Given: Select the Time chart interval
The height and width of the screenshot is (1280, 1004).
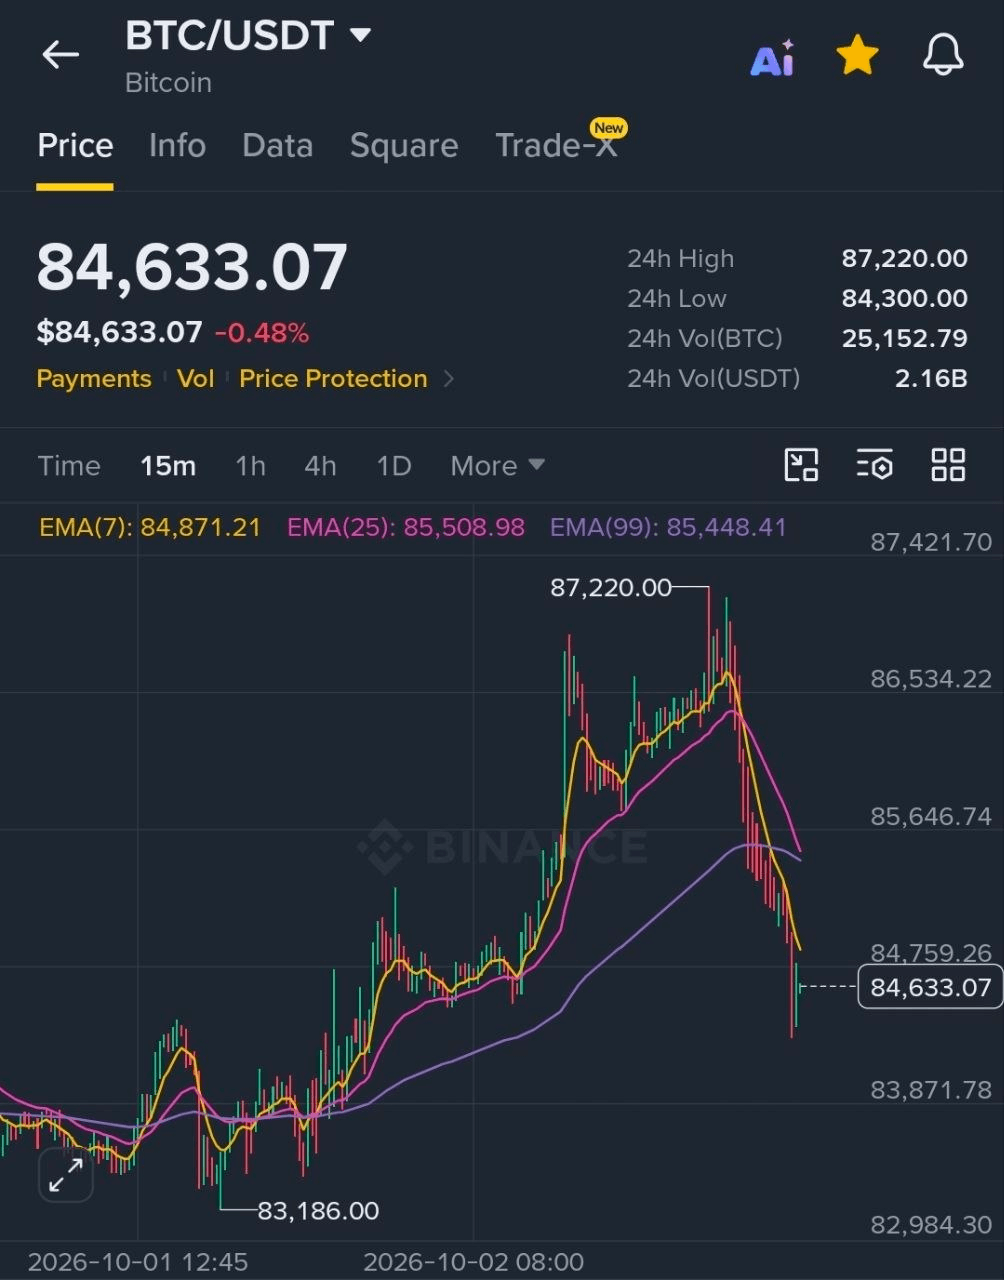Looking at the screenshot, I should (69, 466).
